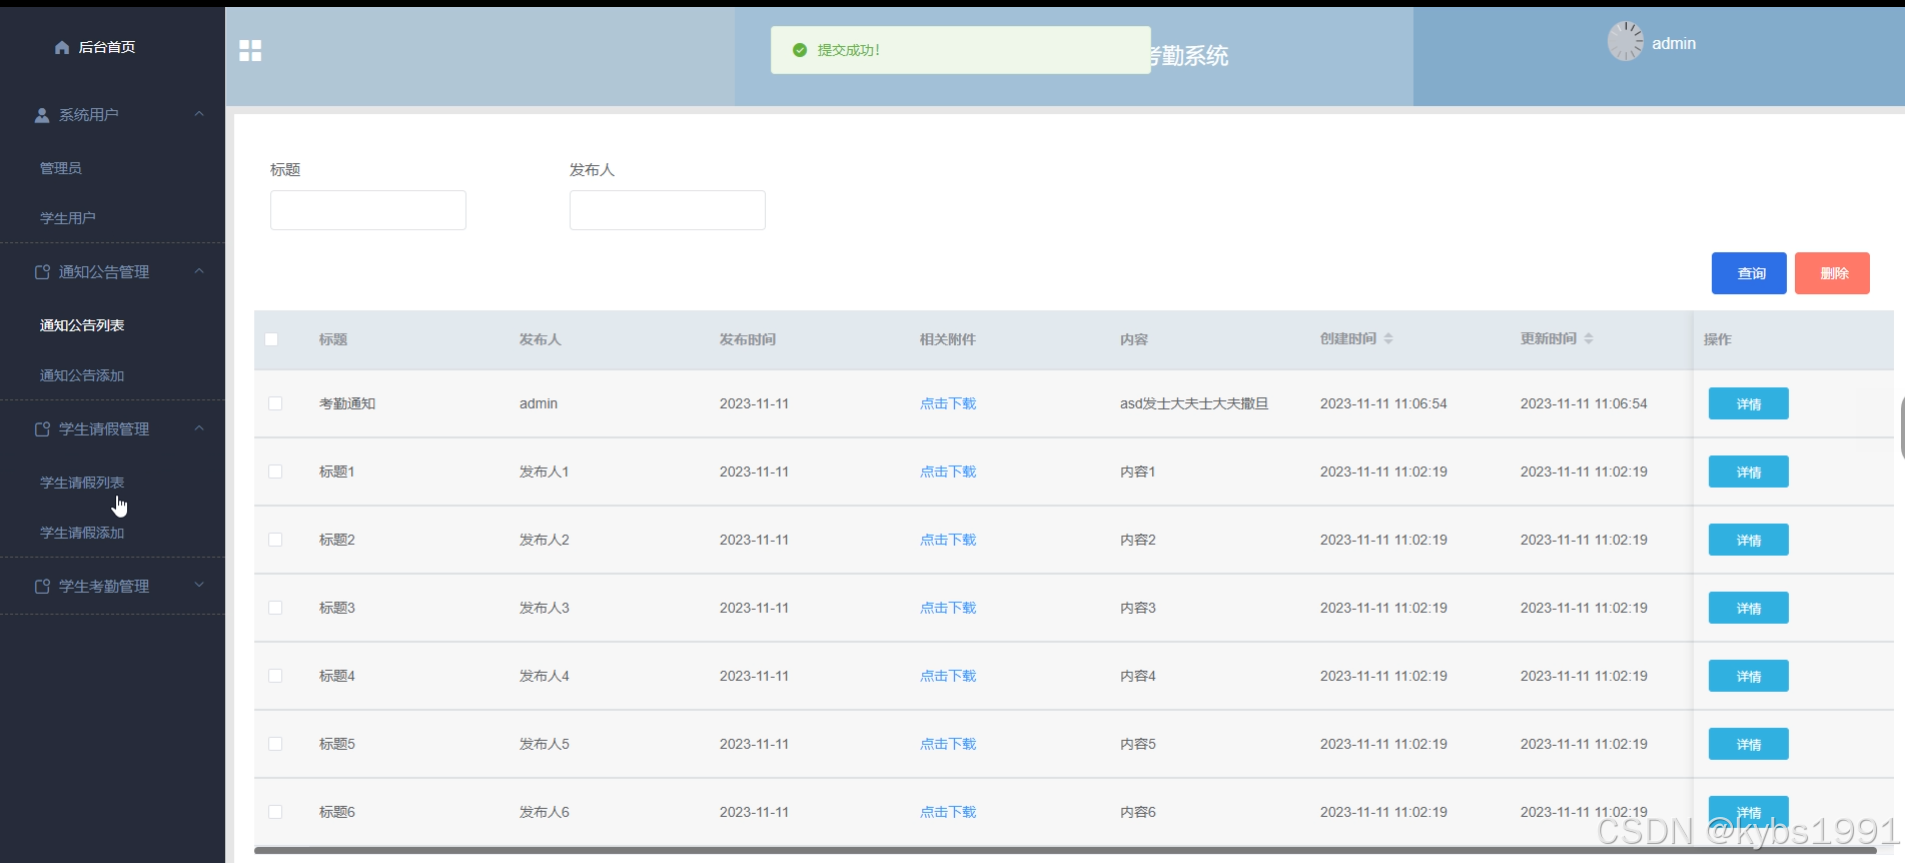Click 点击下载 link in 标题6 row

tap(948, 812)
